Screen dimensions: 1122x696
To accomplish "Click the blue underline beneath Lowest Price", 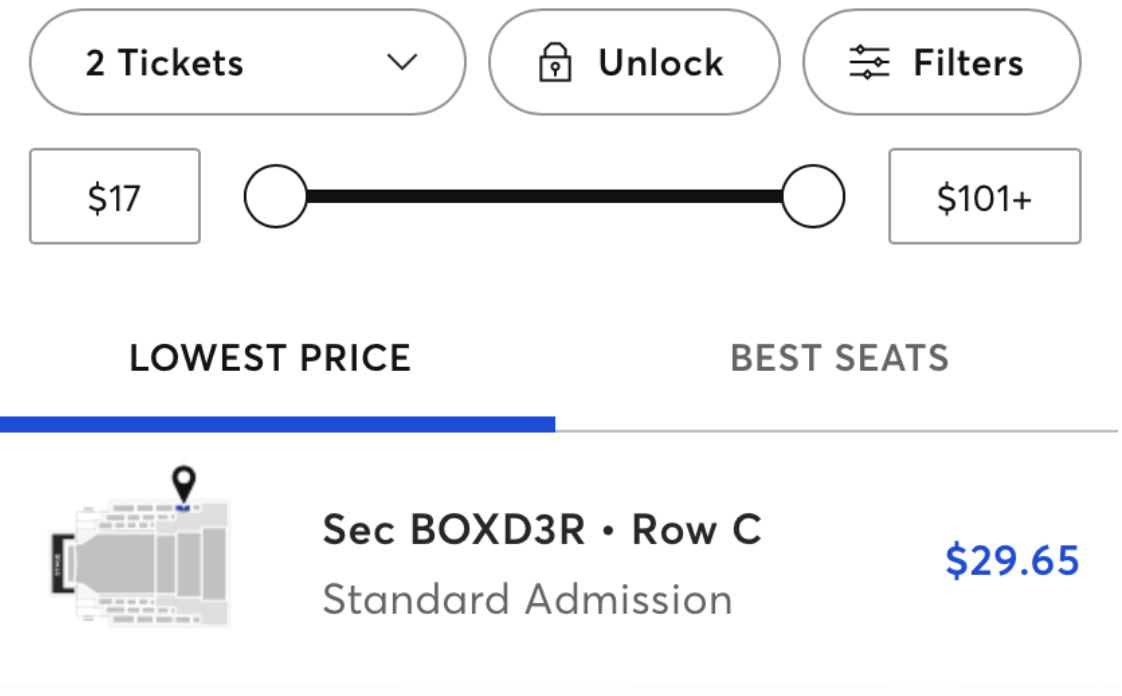I will tap(277, 424).
